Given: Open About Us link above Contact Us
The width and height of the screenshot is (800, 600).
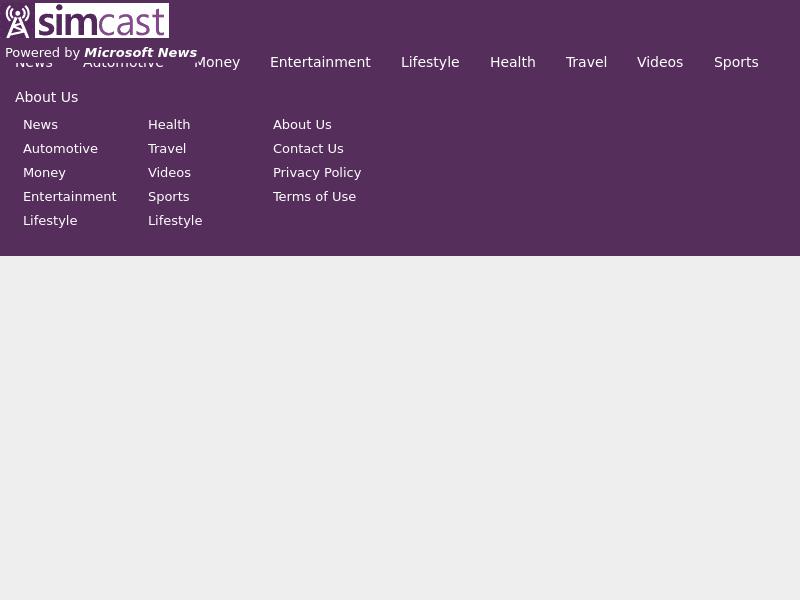Looking at the screenshot, I should point(302,124).
